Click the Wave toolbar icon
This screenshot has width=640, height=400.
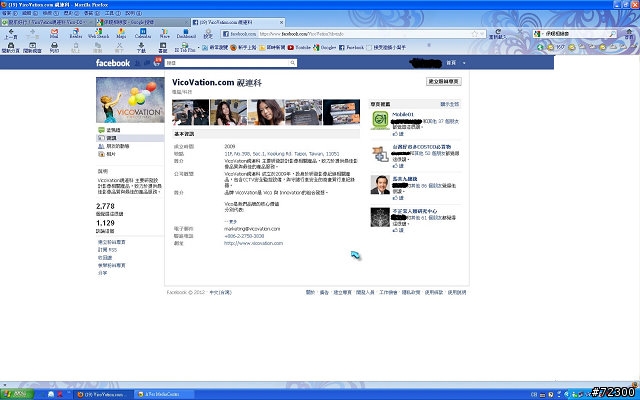click(x=164, y=32)
